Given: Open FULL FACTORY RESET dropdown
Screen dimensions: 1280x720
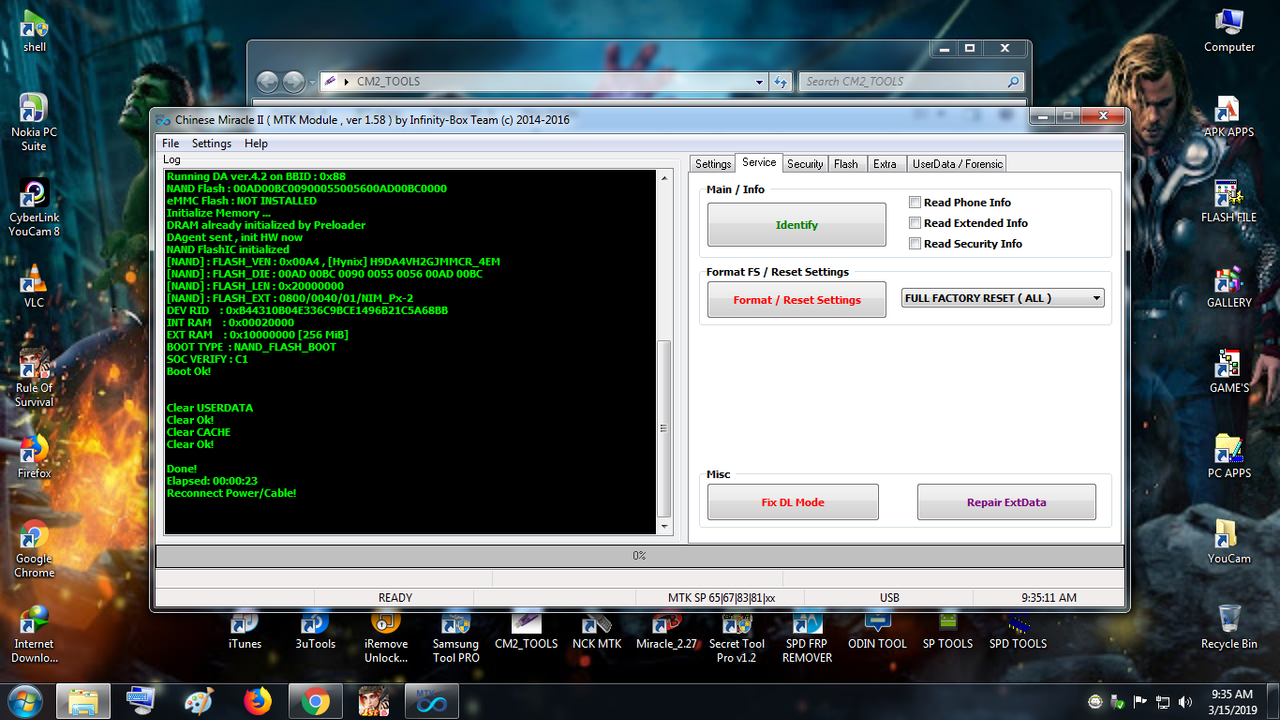Looking at the screenshot, I should [x=1003, y=298].
